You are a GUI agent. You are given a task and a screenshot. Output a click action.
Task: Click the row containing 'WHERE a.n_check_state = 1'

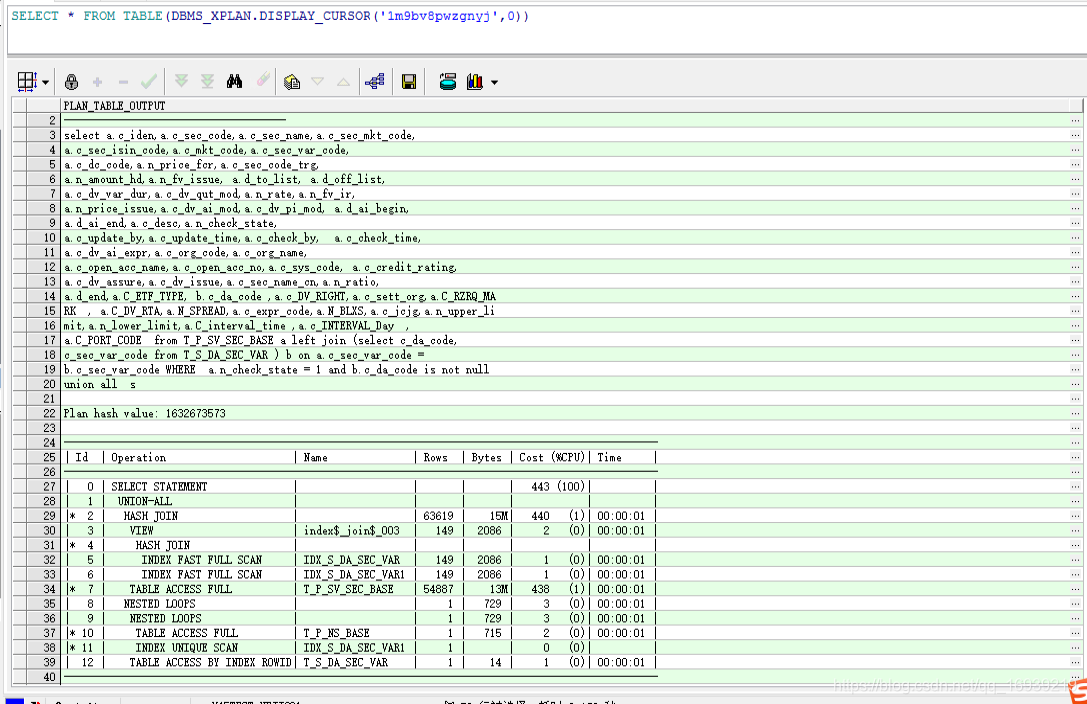tap(565, 369)
